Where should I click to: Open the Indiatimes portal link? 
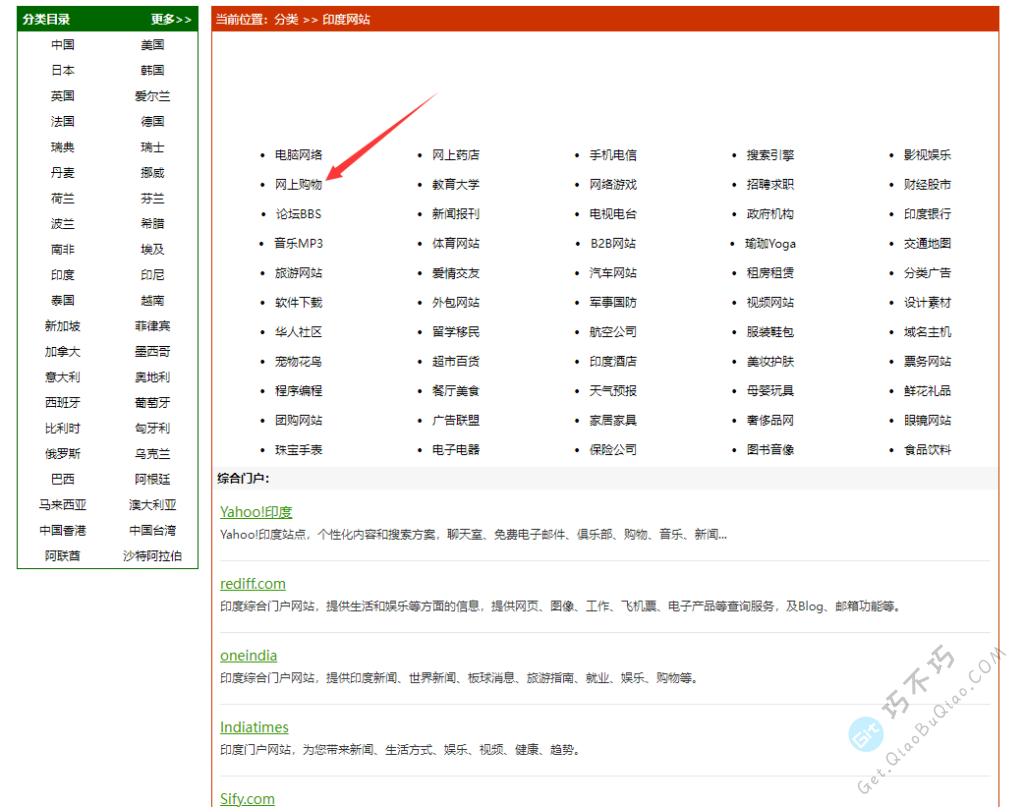coord(254,727)
